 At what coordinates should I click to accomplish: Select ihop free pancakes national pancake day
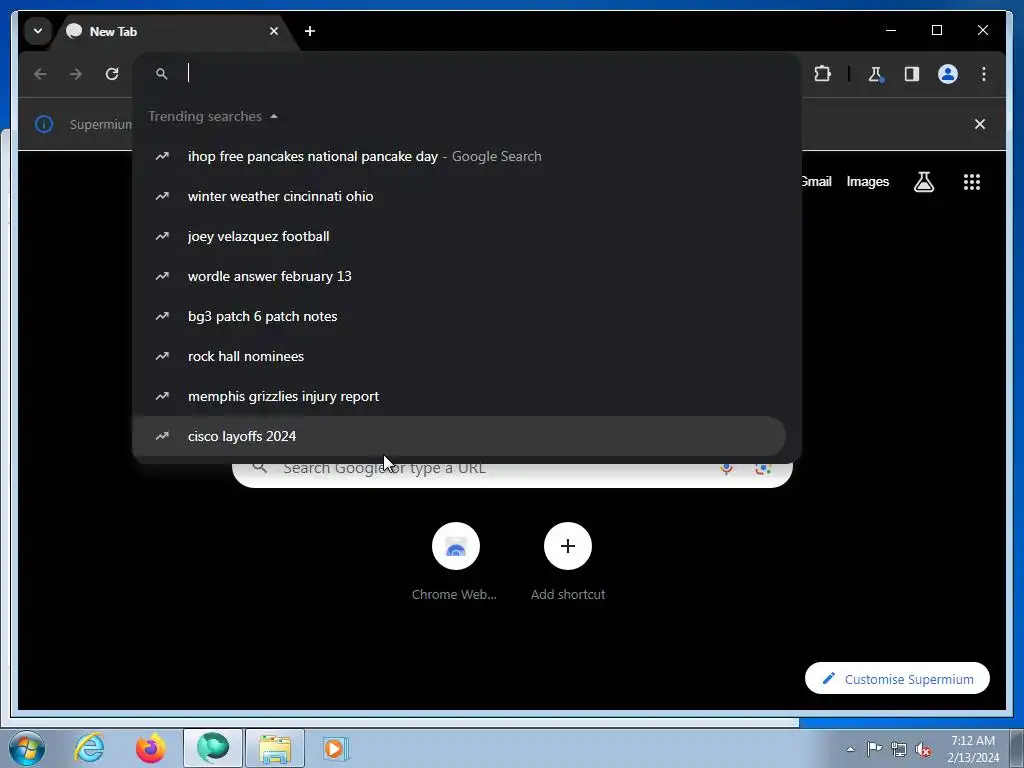point(458,156)
